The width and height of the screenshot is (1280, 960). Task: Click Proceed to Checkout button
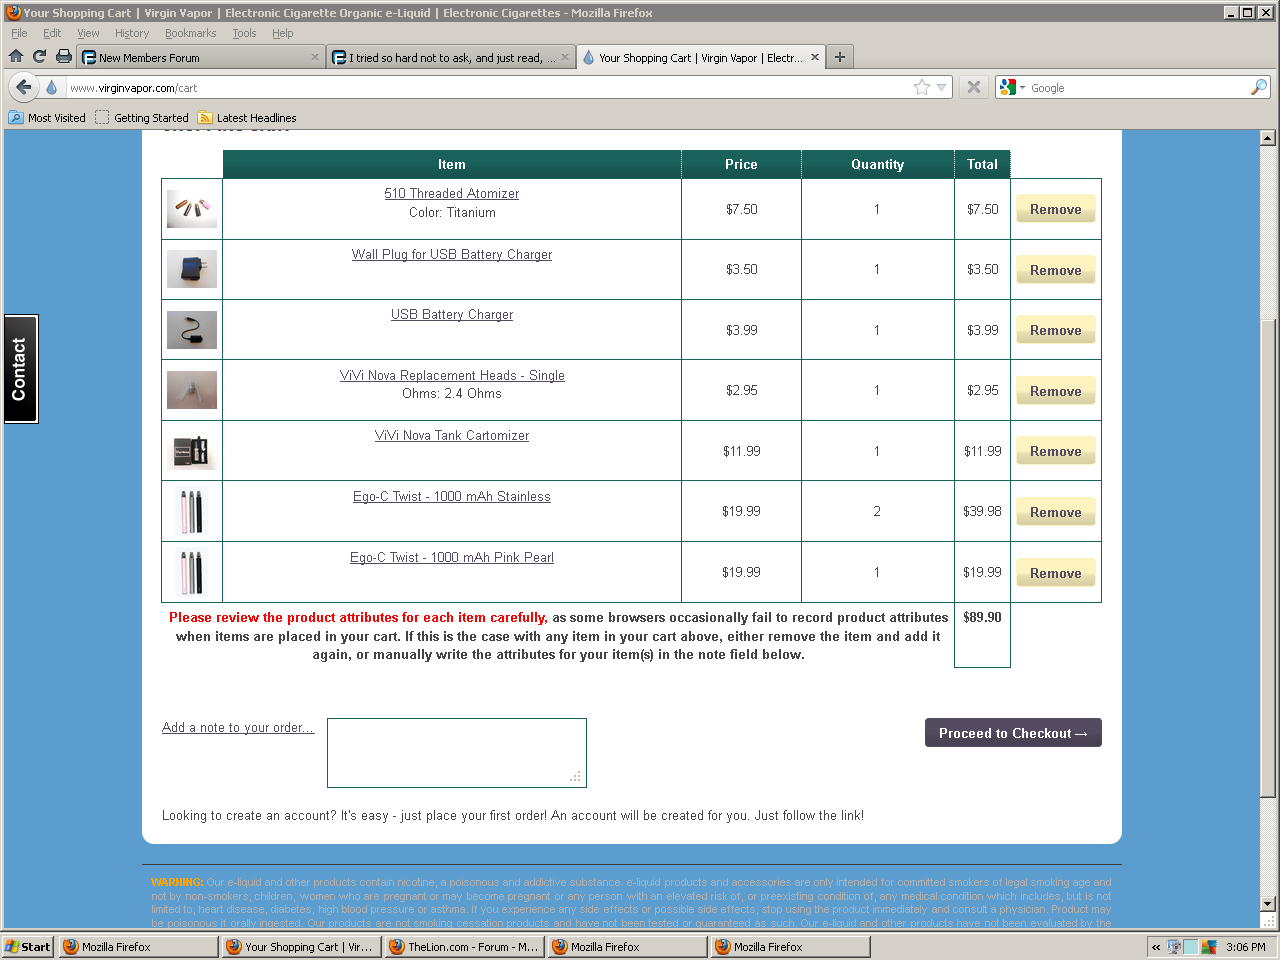pyautogui.click(x=1013, y=733)
